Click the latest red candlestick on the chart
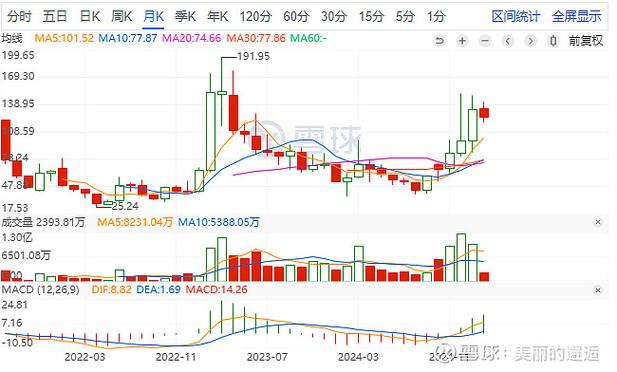The image size is (617, 372). (484, 113)
